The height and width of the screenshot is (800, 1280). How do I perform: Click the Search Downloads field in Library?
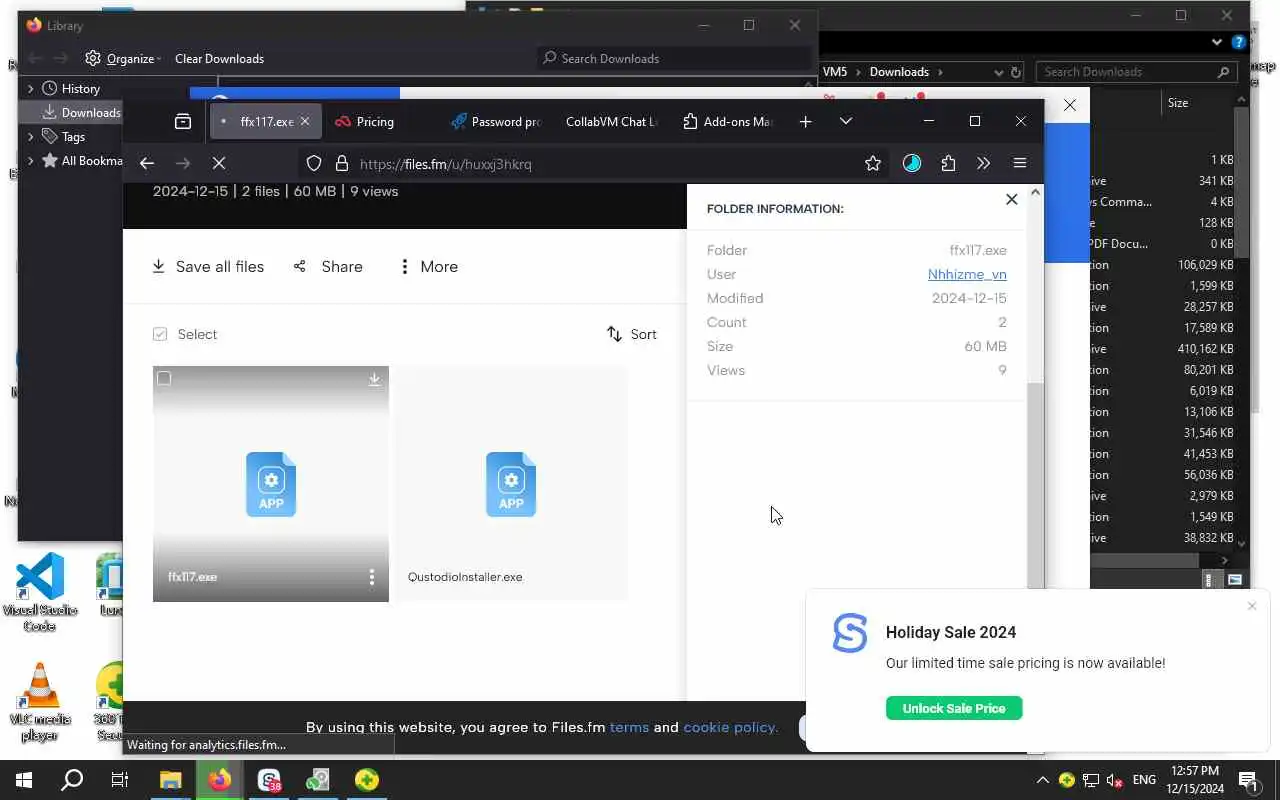point(673,58)
